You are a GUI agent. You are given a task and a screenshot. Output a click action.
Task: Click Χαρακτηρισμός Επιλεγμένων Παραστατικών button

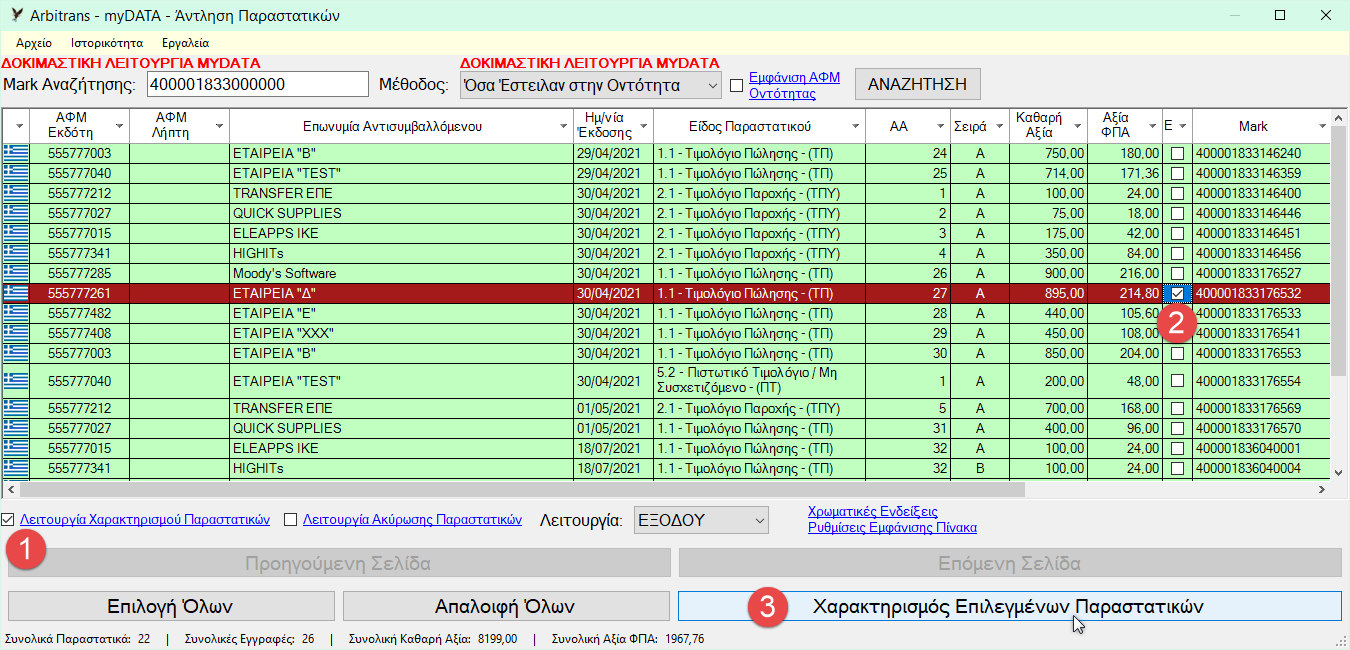1009,607
